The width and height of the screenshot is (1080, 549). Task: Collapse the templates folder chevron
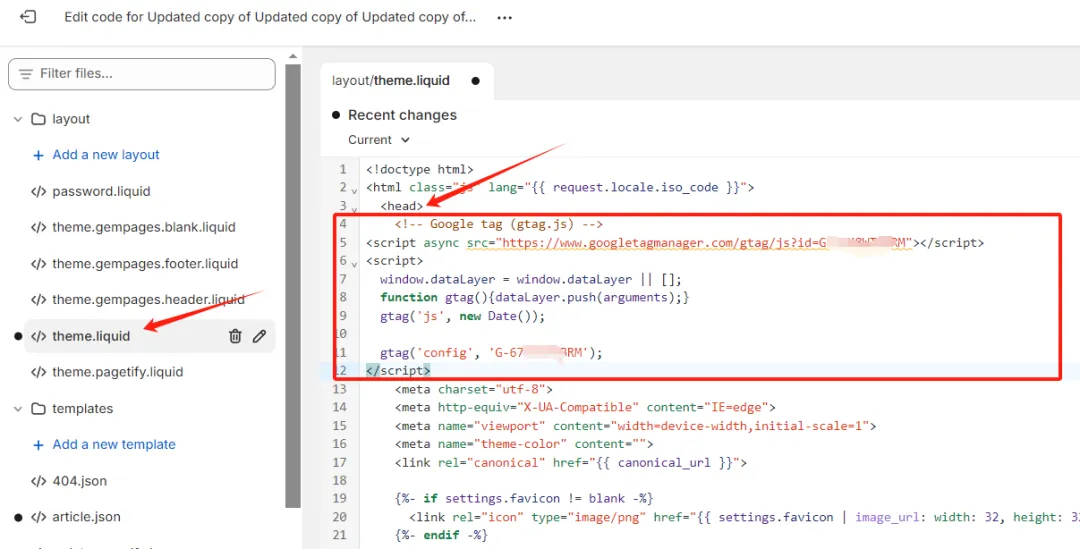(x=18, y=408)
